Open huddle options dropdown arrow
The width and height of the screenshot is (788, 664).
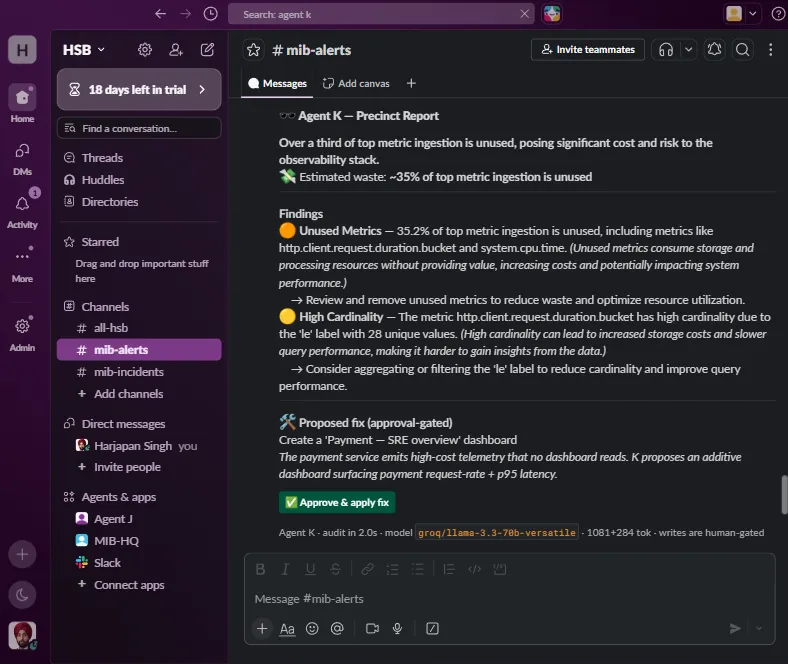(688, 50)
